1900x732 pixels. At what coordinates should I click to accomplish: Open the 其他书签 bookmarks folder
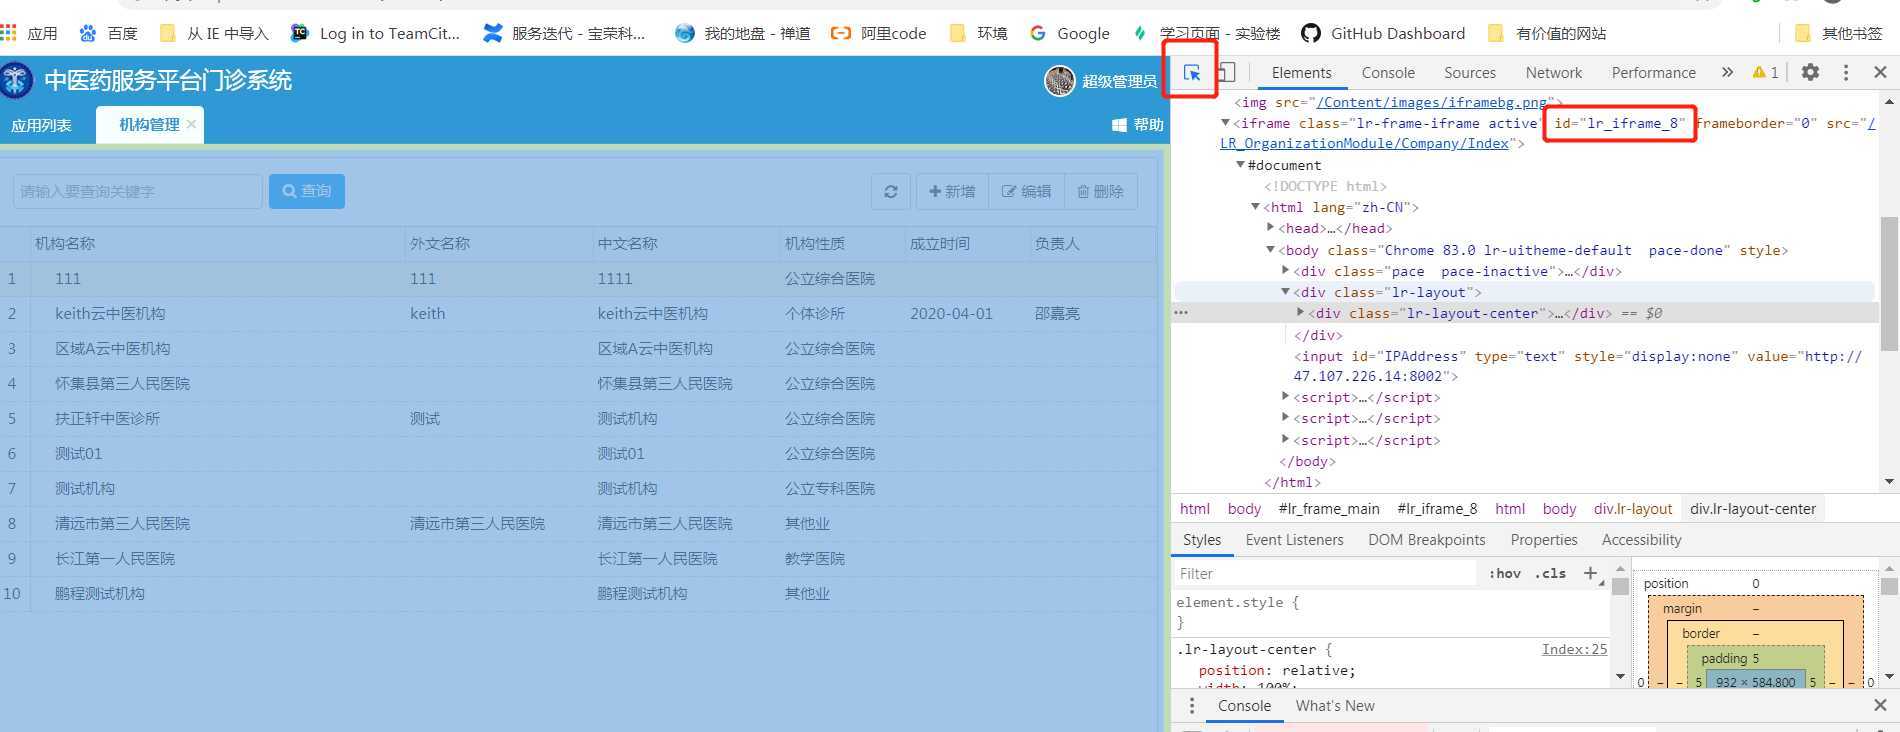tap(1838, 33)
